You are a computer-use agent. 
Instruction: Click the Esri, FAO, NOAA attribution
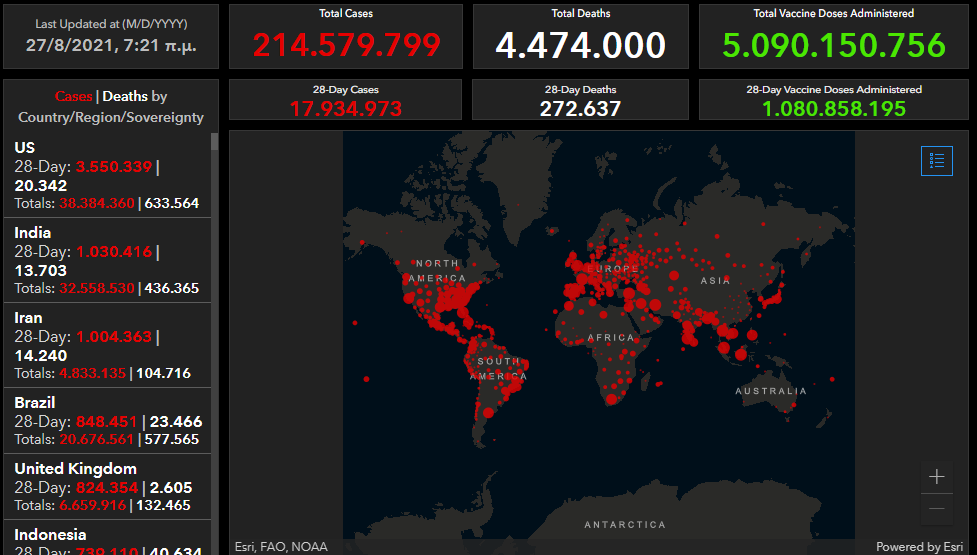(281, 547)
